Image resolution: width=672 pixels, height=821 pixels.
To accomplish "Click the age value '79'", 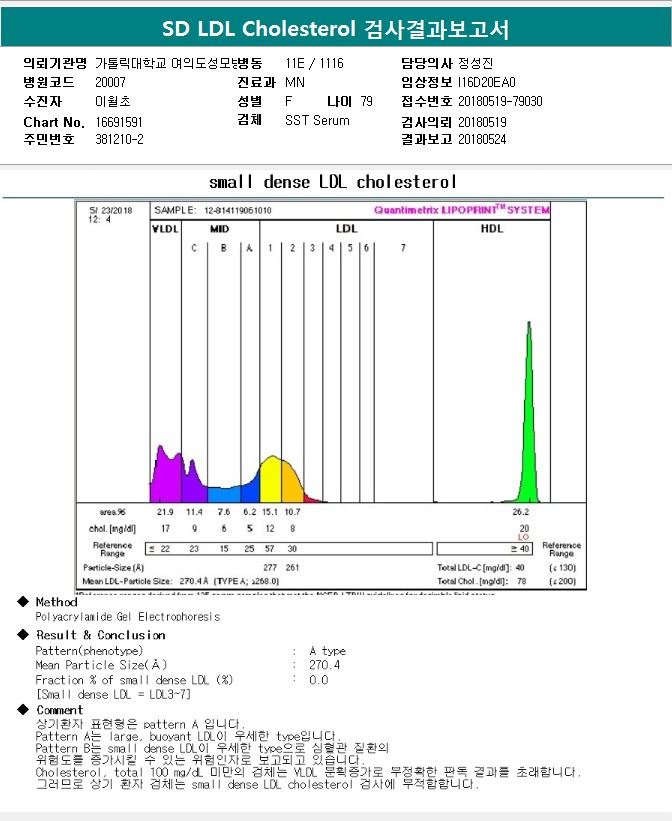I will (x=367, y=101).
